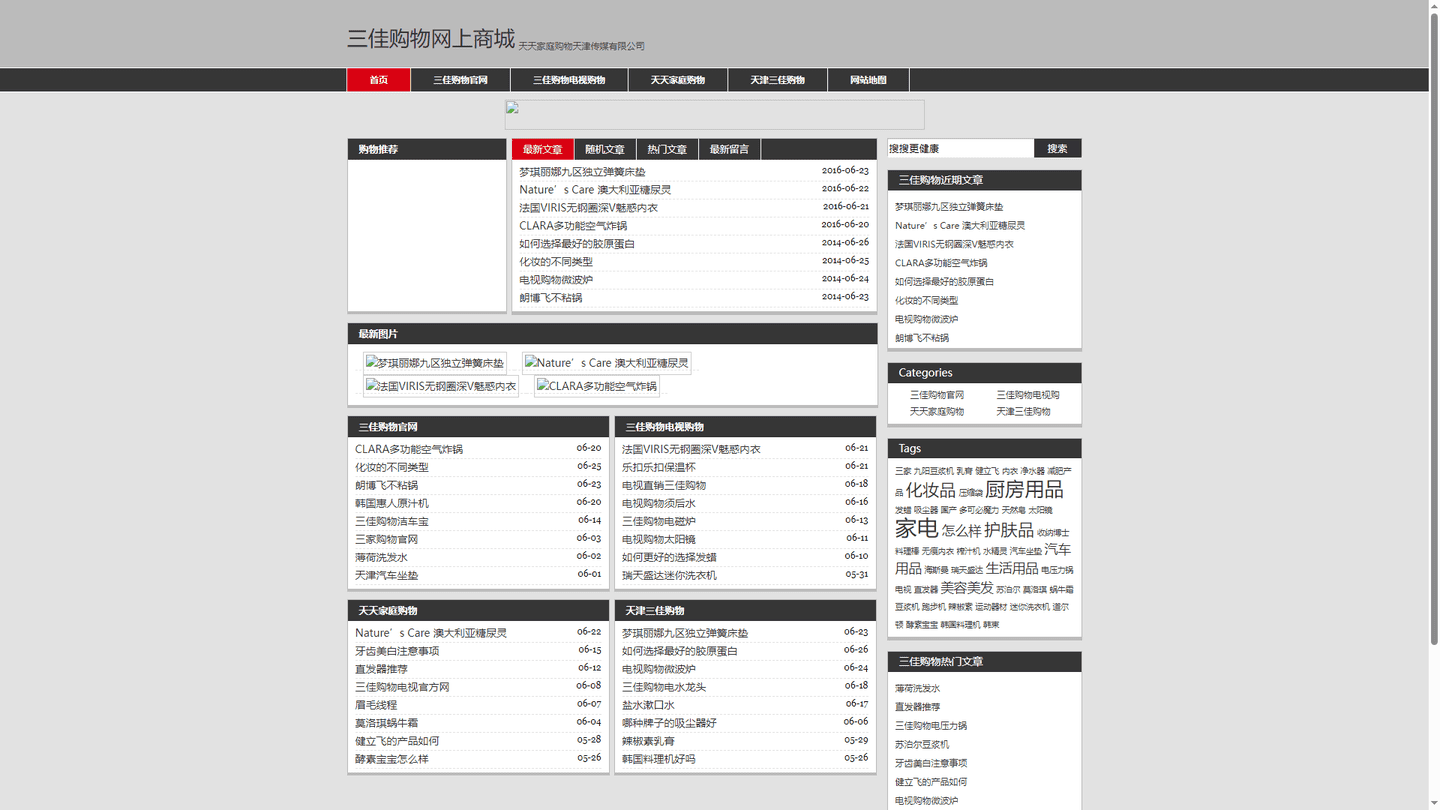
Task: Open 三佳购物电视官方网 article
Action: (402, 687)
